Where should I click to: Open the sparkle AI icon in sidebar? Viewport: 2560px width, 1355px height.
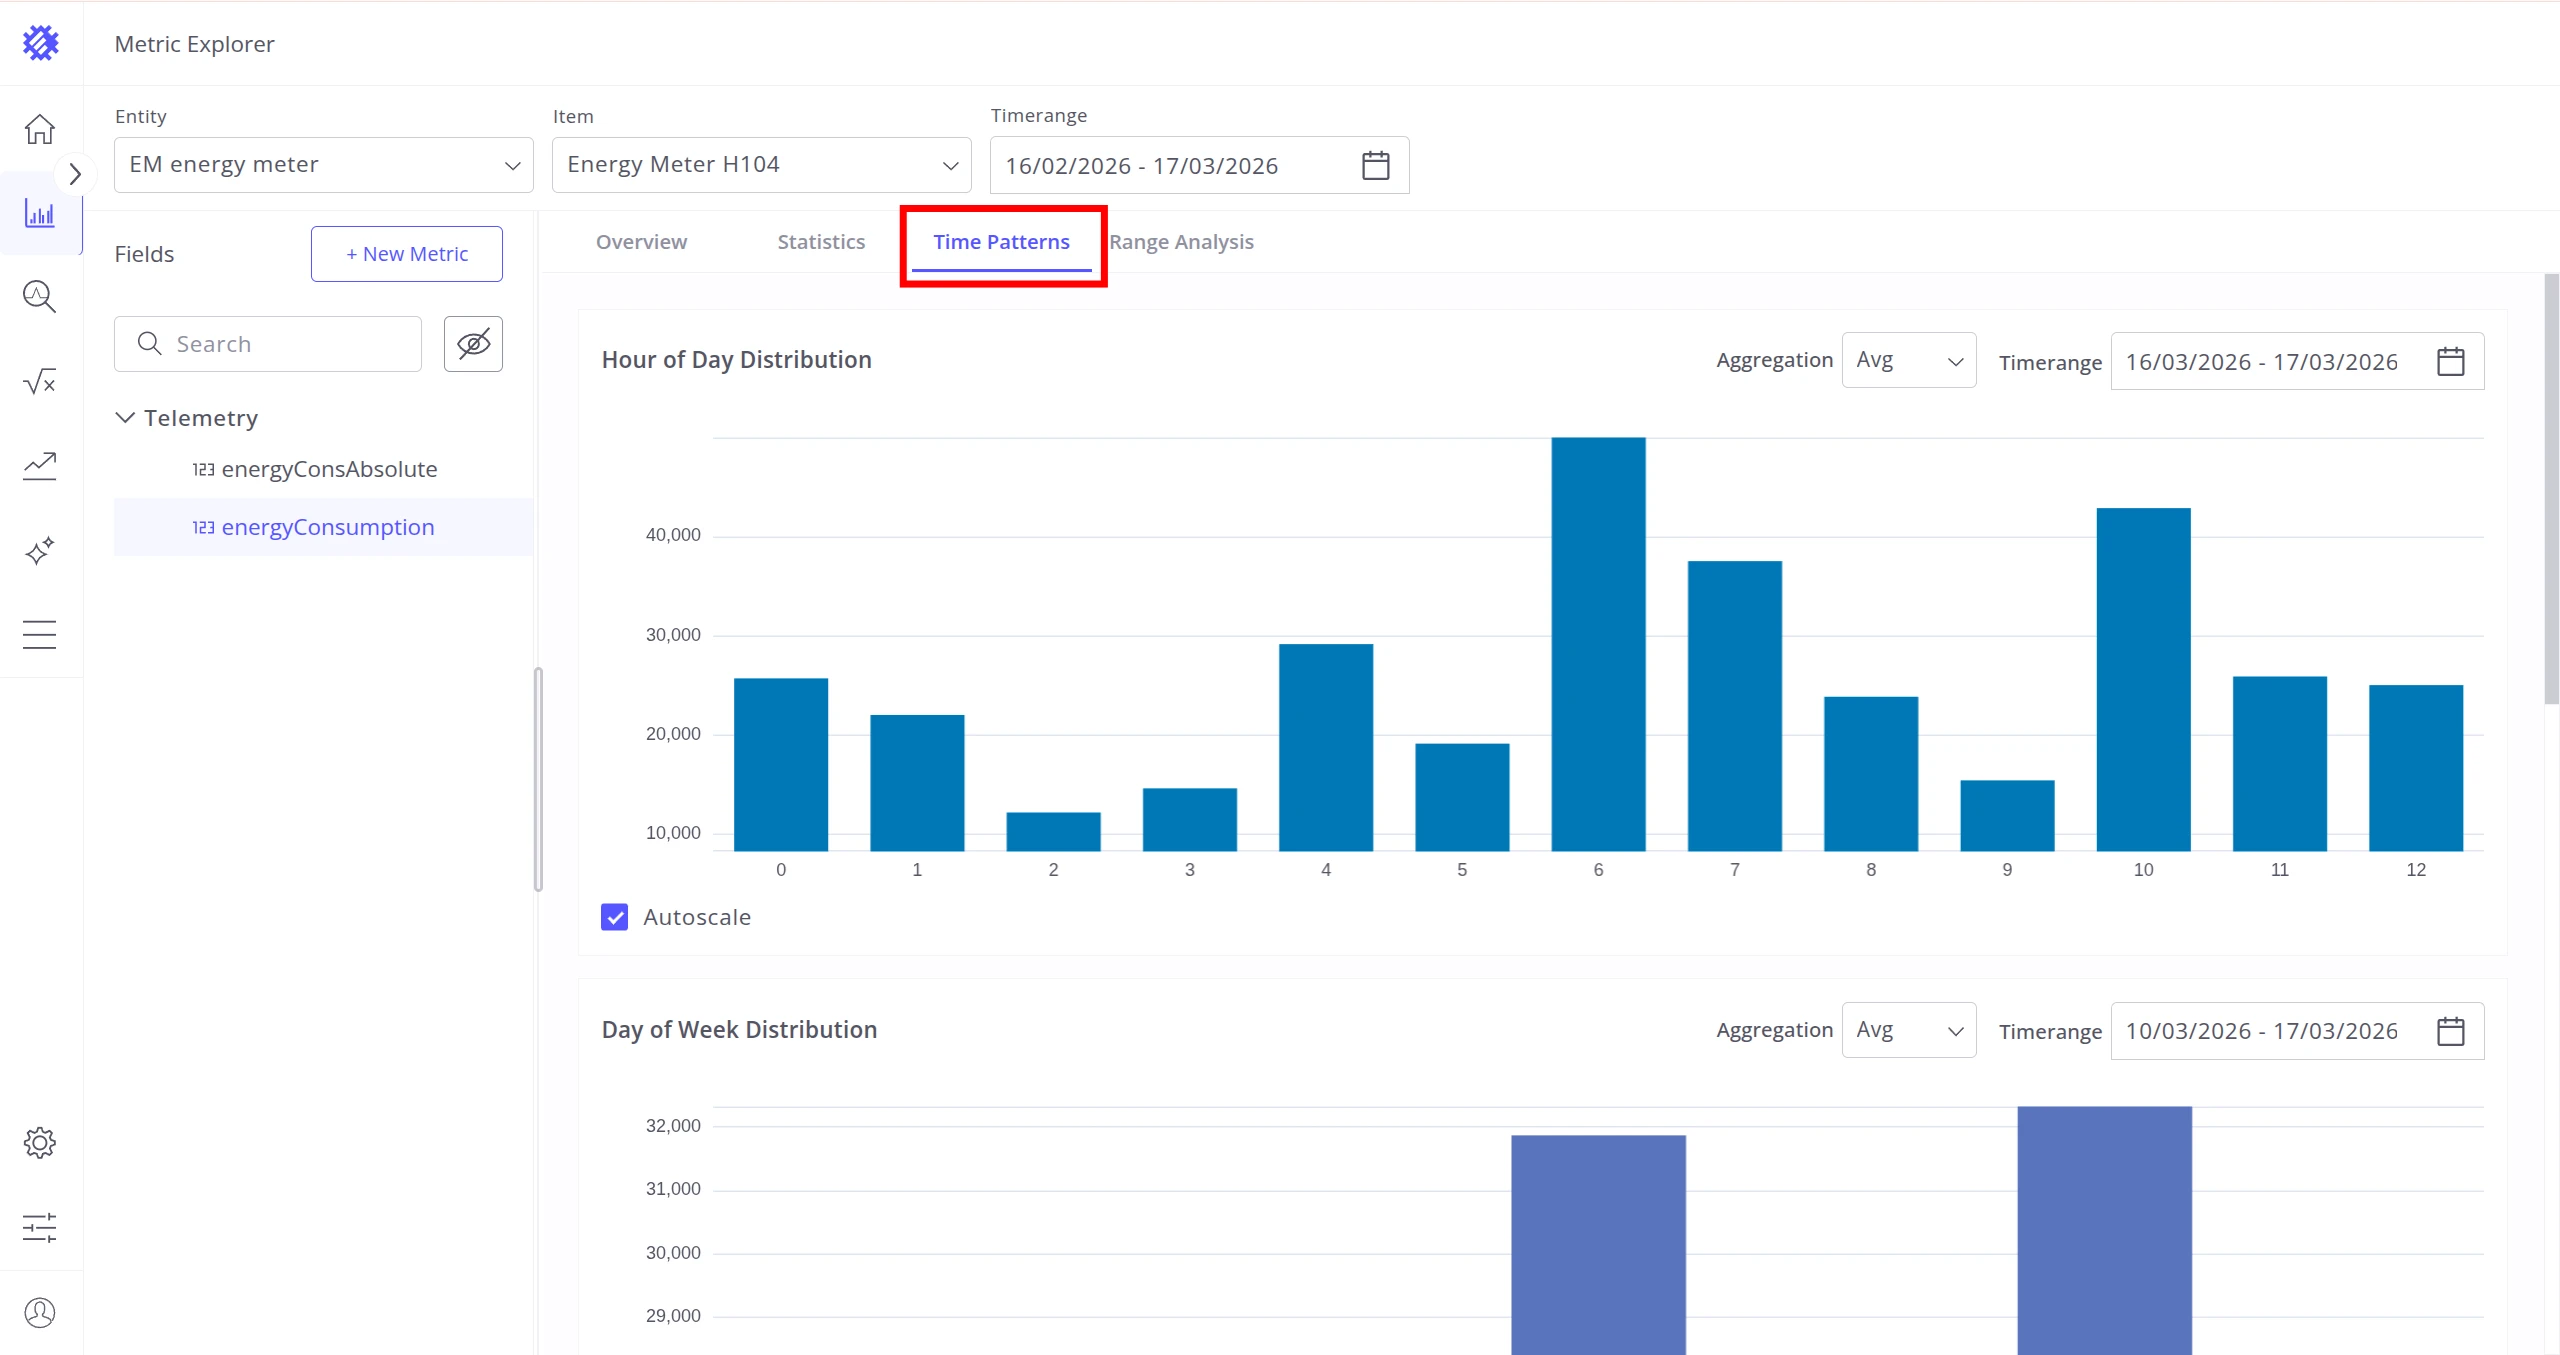pyautogui.click(x=40, y=551)
